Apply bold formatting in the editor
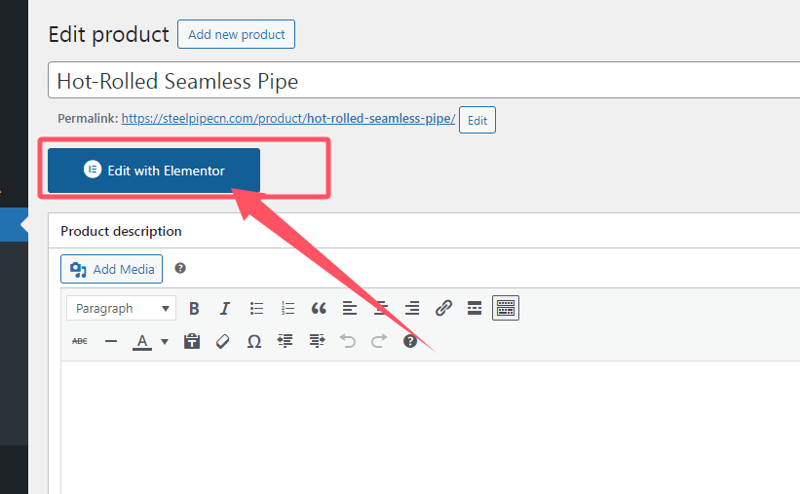800x494 pixels. 194,308
